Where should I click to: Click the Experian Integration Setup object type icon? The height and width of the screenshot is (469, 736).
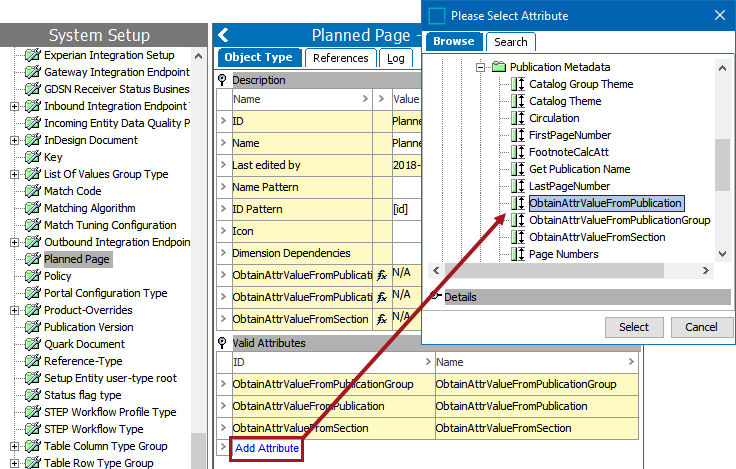[x=32, y=55]
